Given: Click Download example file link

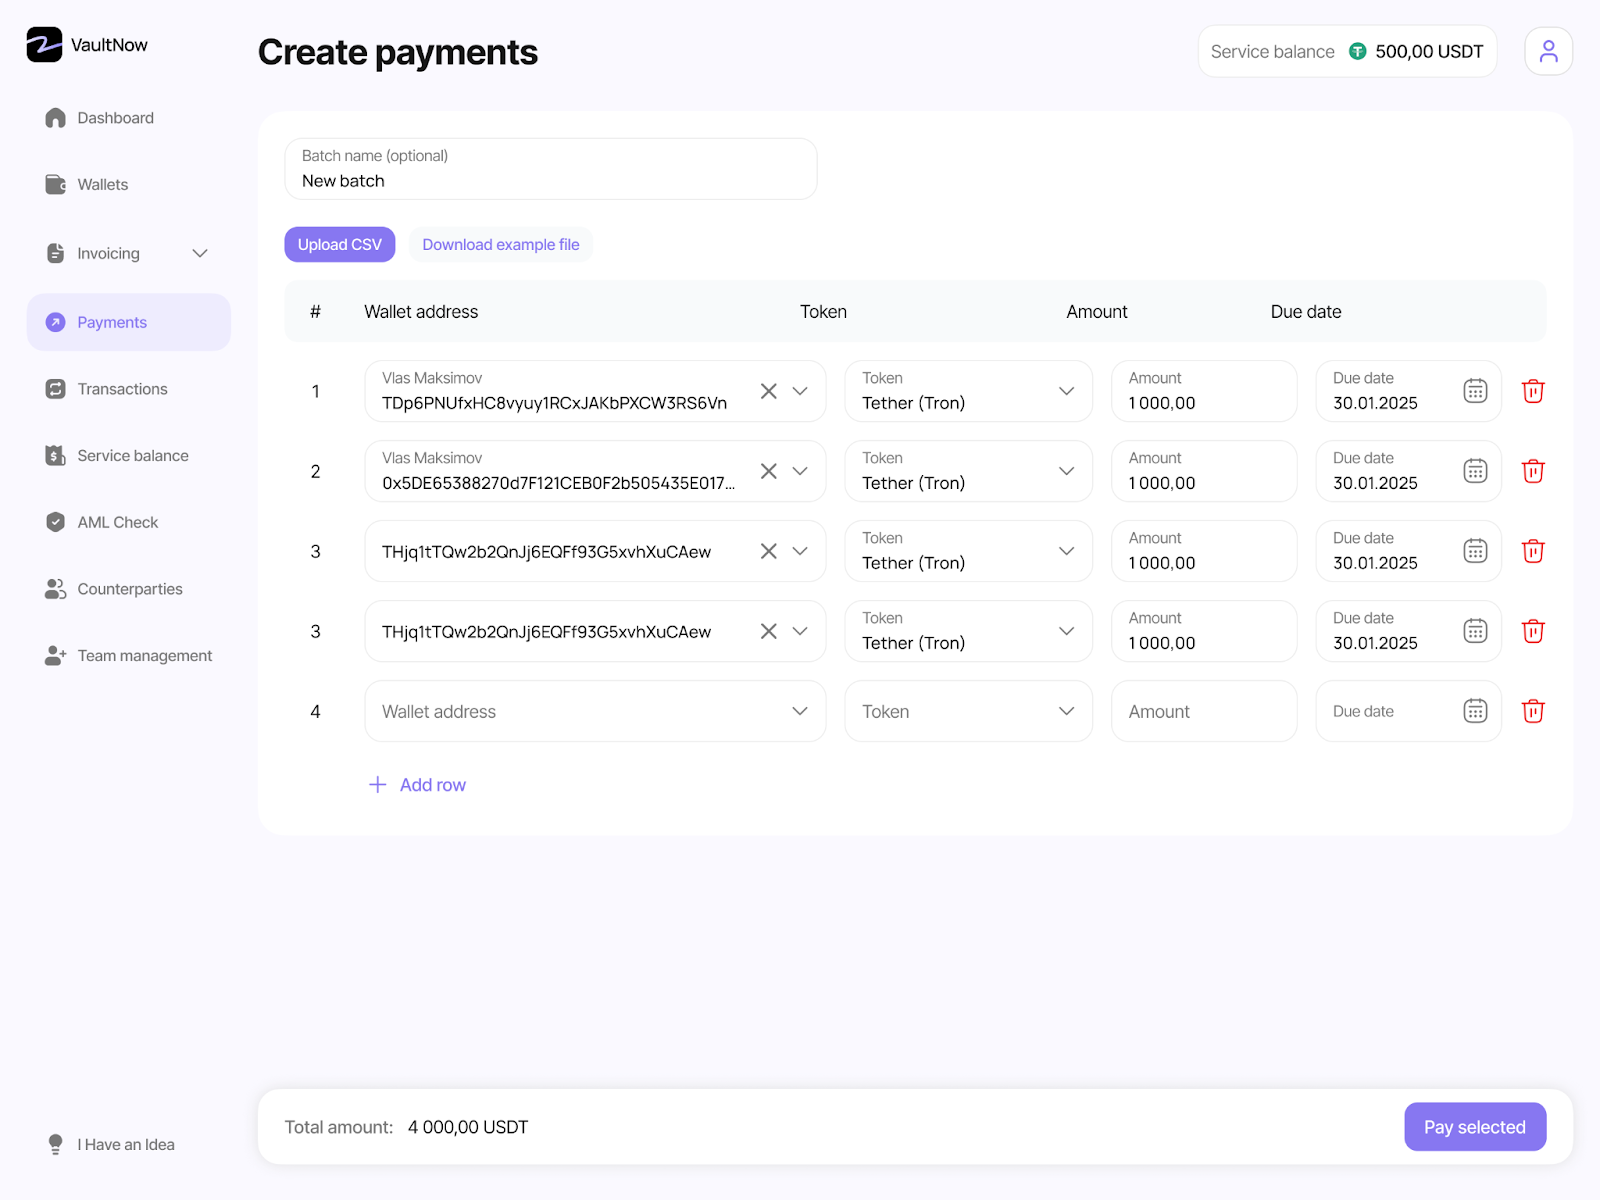Looking at the screenshot, I should (x=500, y=245).
